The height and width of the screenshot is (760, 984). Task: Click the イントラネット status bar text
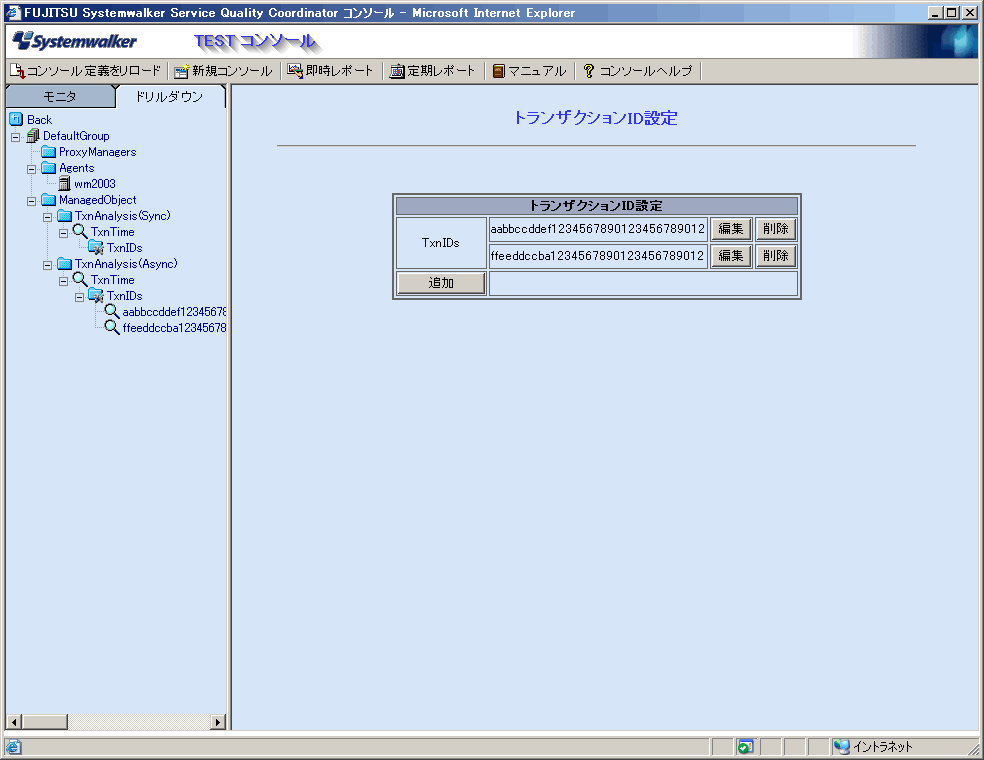point(882,747)
